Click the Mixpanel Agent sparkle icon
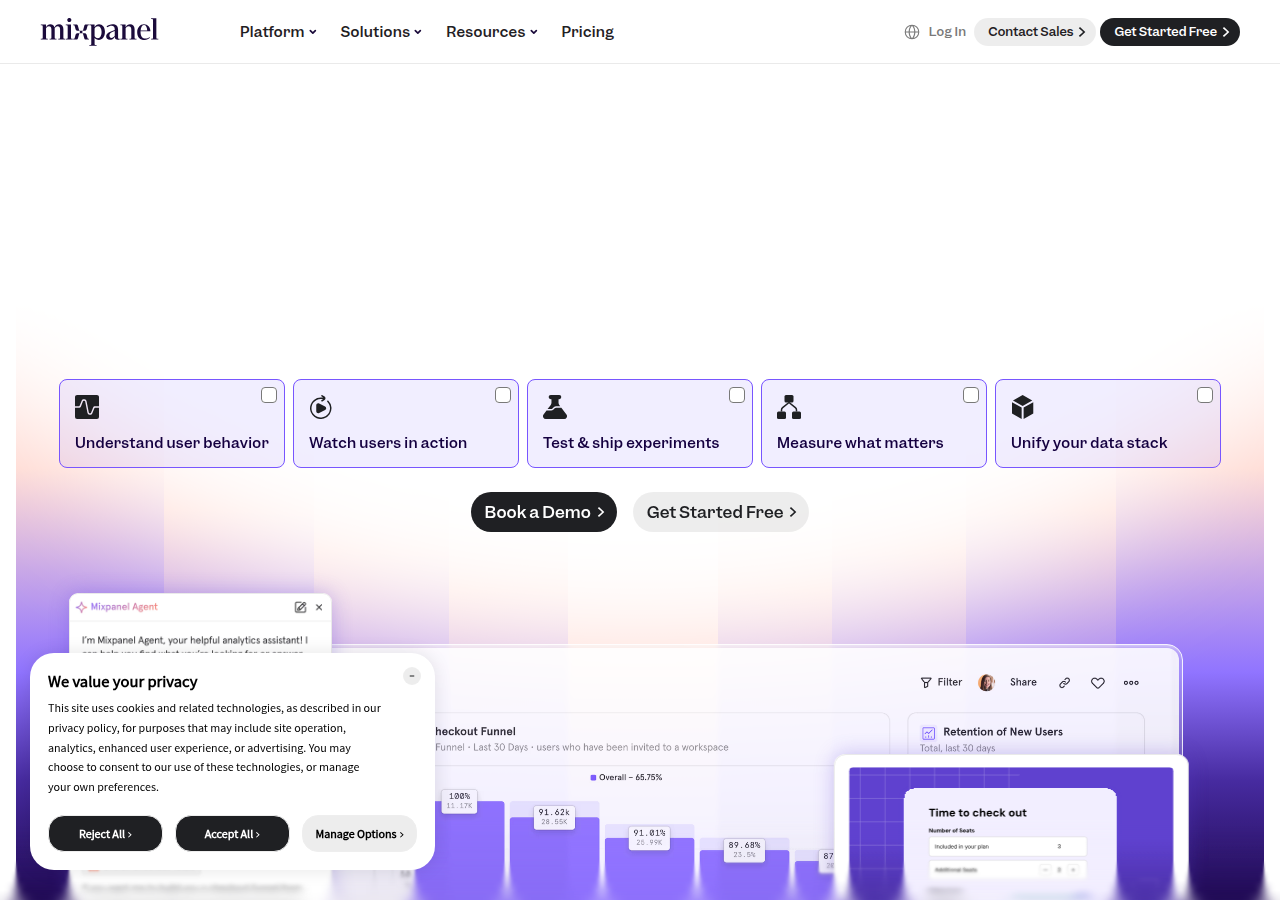The height and width of the screenshot is (900, 1280). tap(81, 607)
